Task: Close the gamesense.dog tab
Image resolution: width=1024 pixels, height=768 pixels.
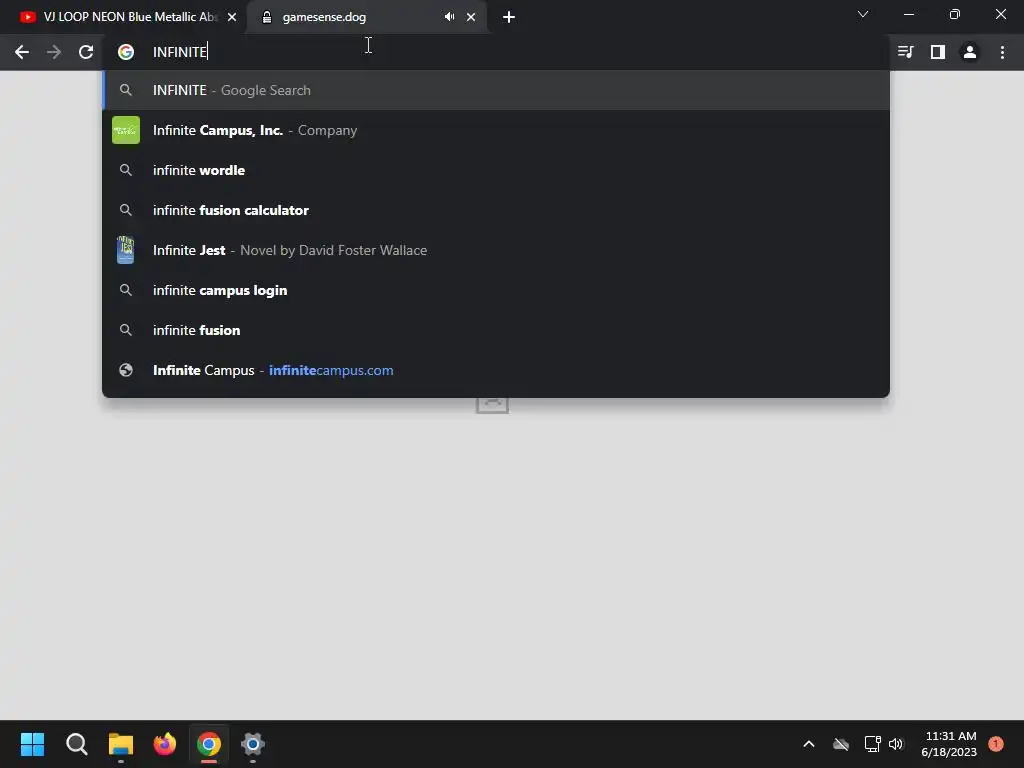Action: 471,17
